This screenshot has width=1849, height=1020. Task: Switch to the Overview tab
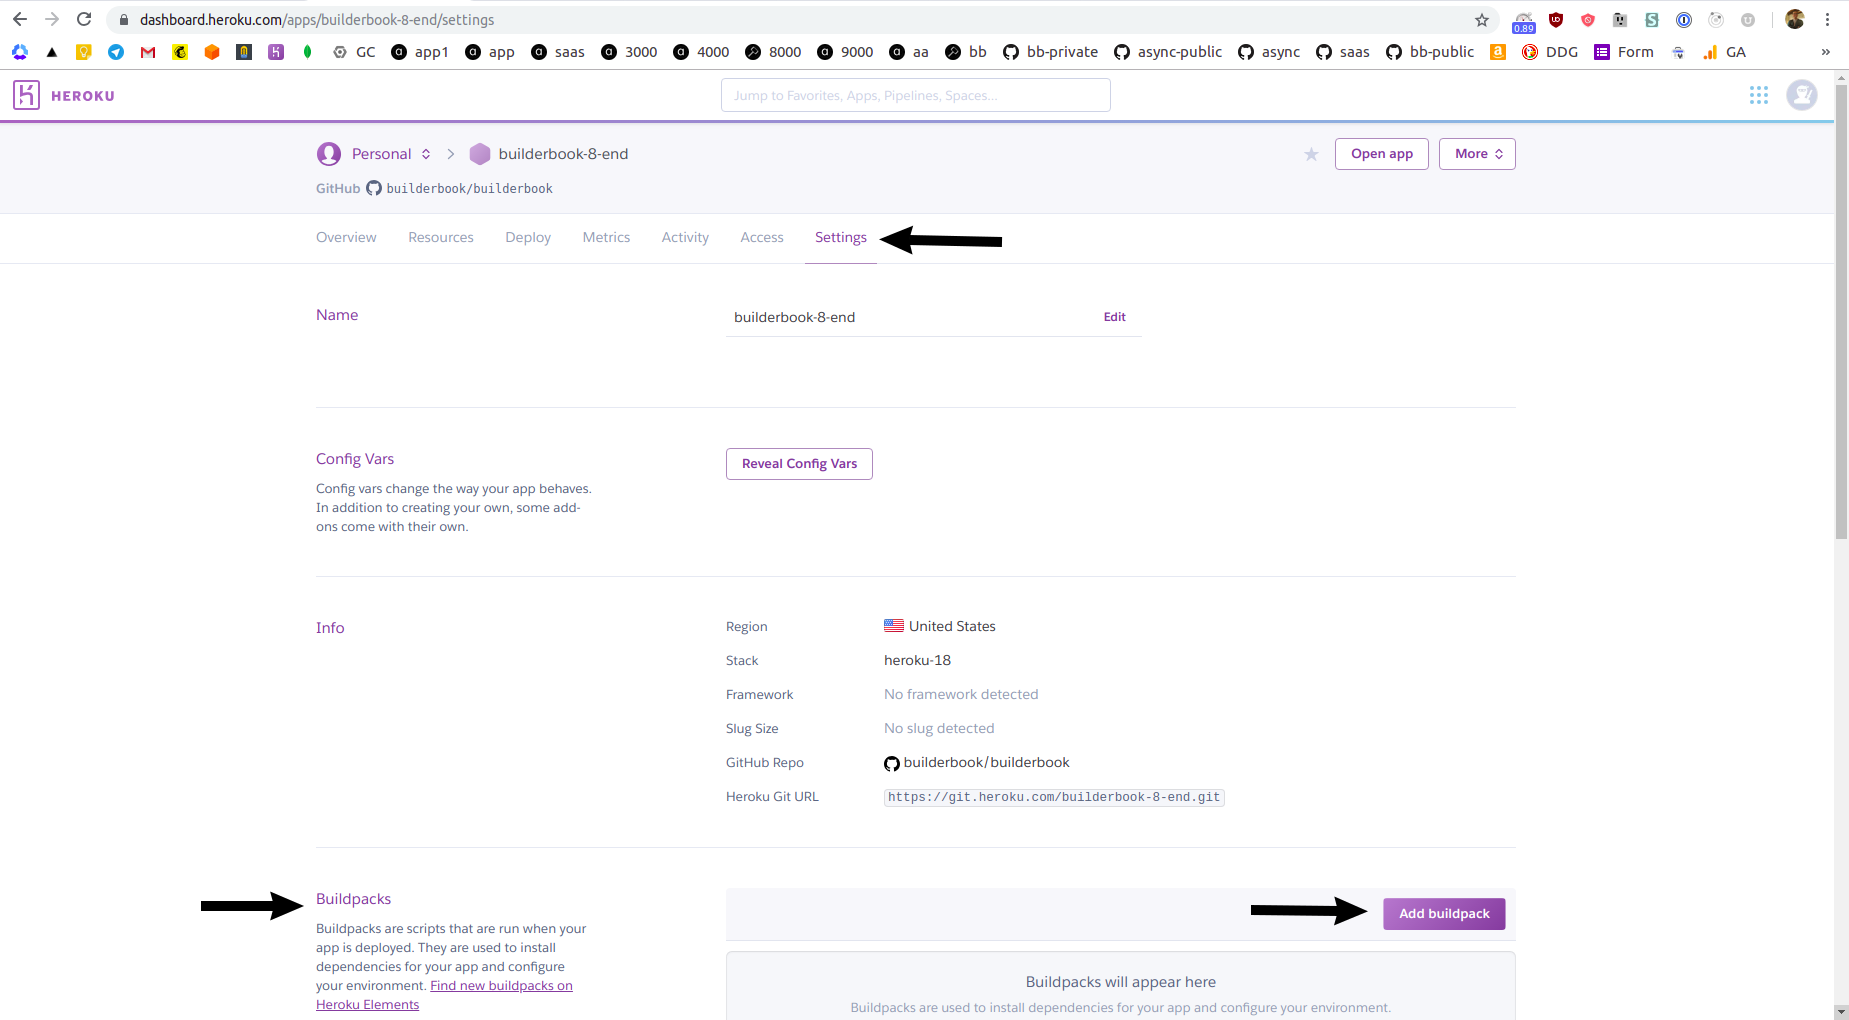346,237
